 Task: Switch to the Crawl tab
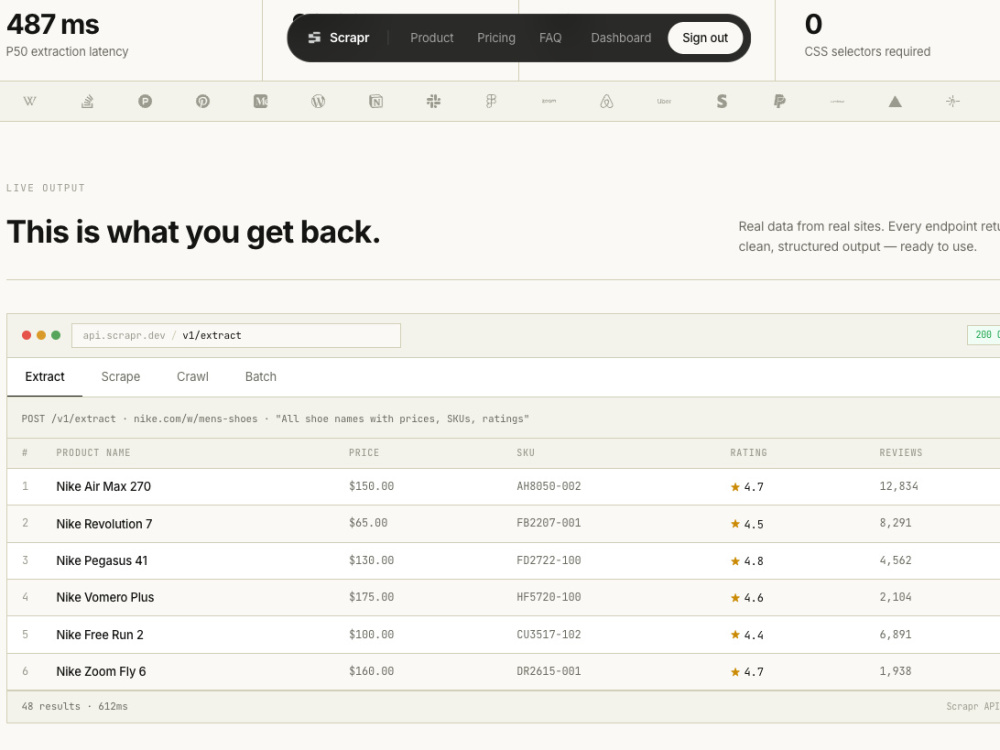193,377
